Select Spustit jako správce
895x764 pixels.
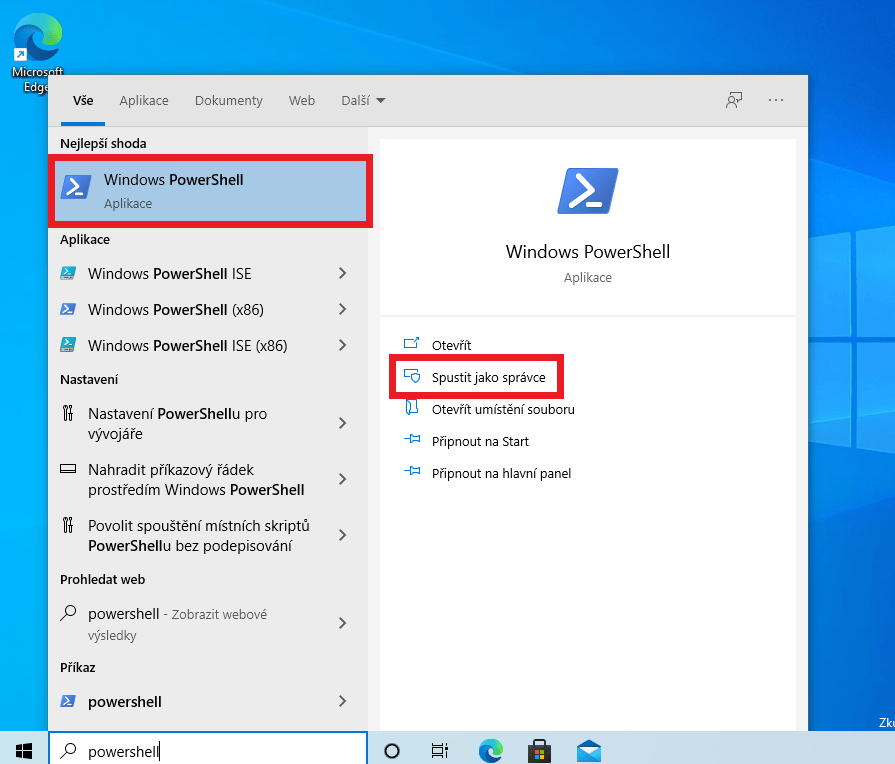pyautogui.click(x=488, y=377)
